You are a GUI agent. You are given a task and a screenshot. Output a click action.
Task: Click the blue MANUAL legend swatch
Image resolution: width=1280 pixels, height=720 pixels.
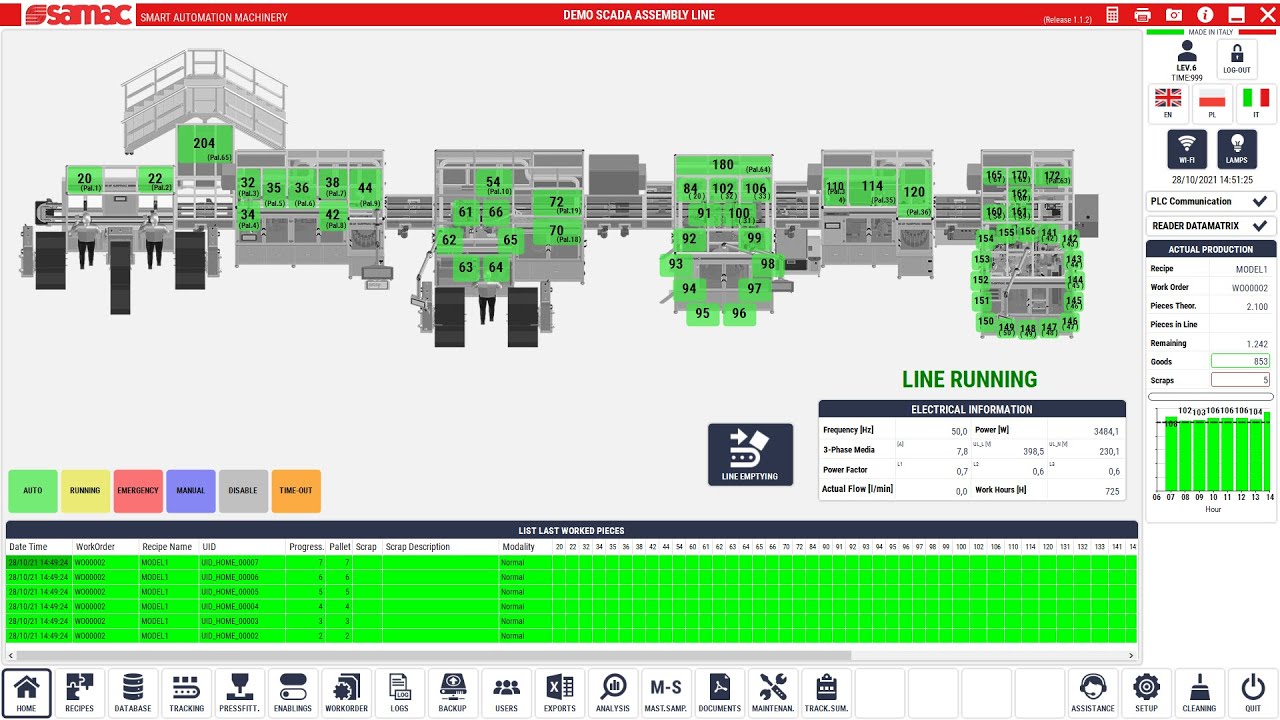(191, 491)
